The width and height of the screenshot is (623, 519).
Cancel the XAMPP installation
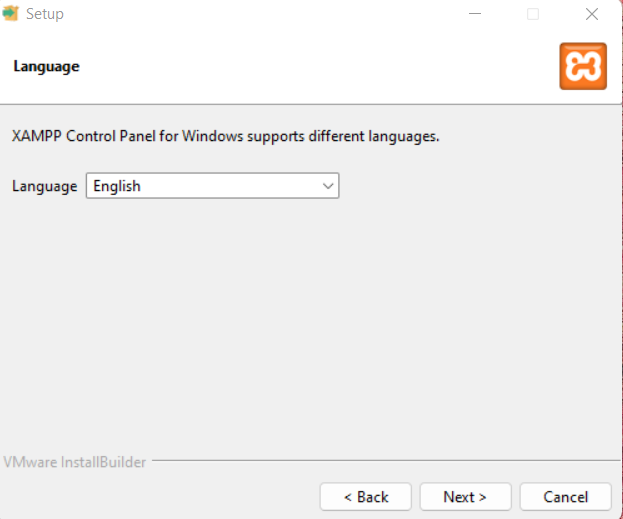[x=565, y=497]
